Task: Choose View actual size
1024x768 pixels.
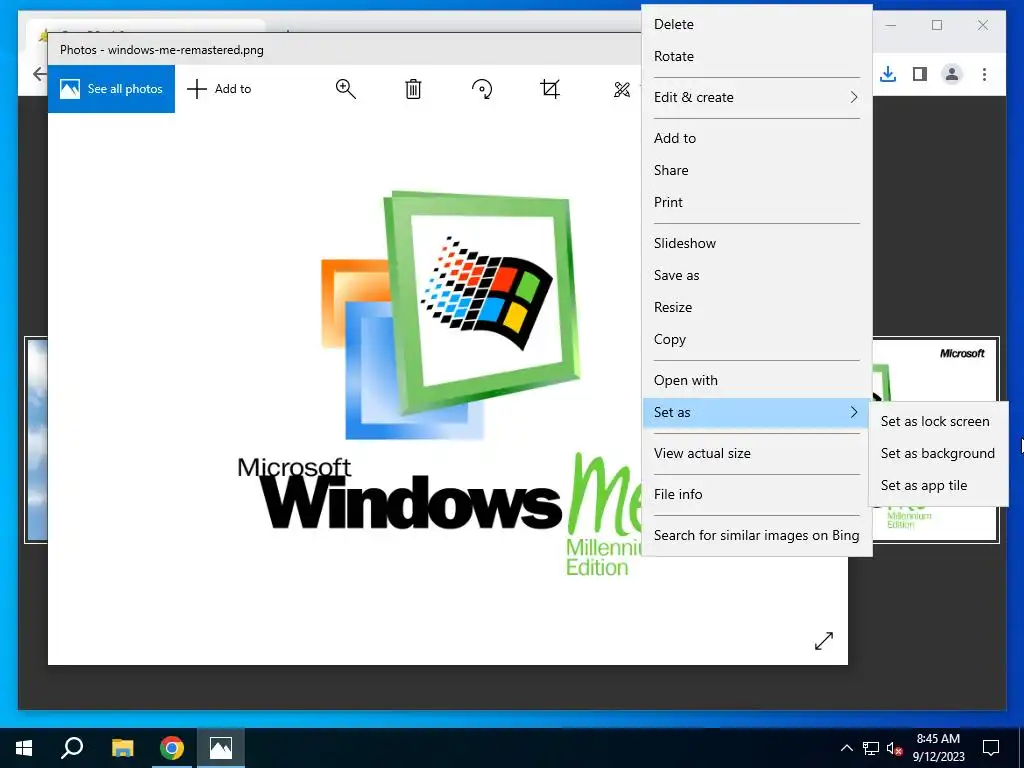Action: [x=757, y=454]
